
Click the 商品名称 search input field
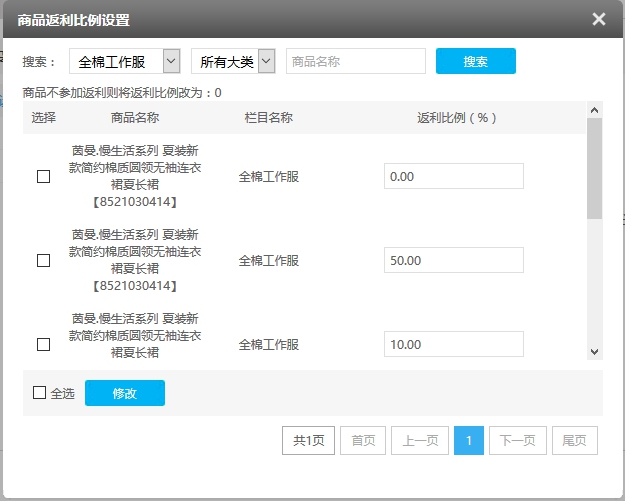[356, 62]
